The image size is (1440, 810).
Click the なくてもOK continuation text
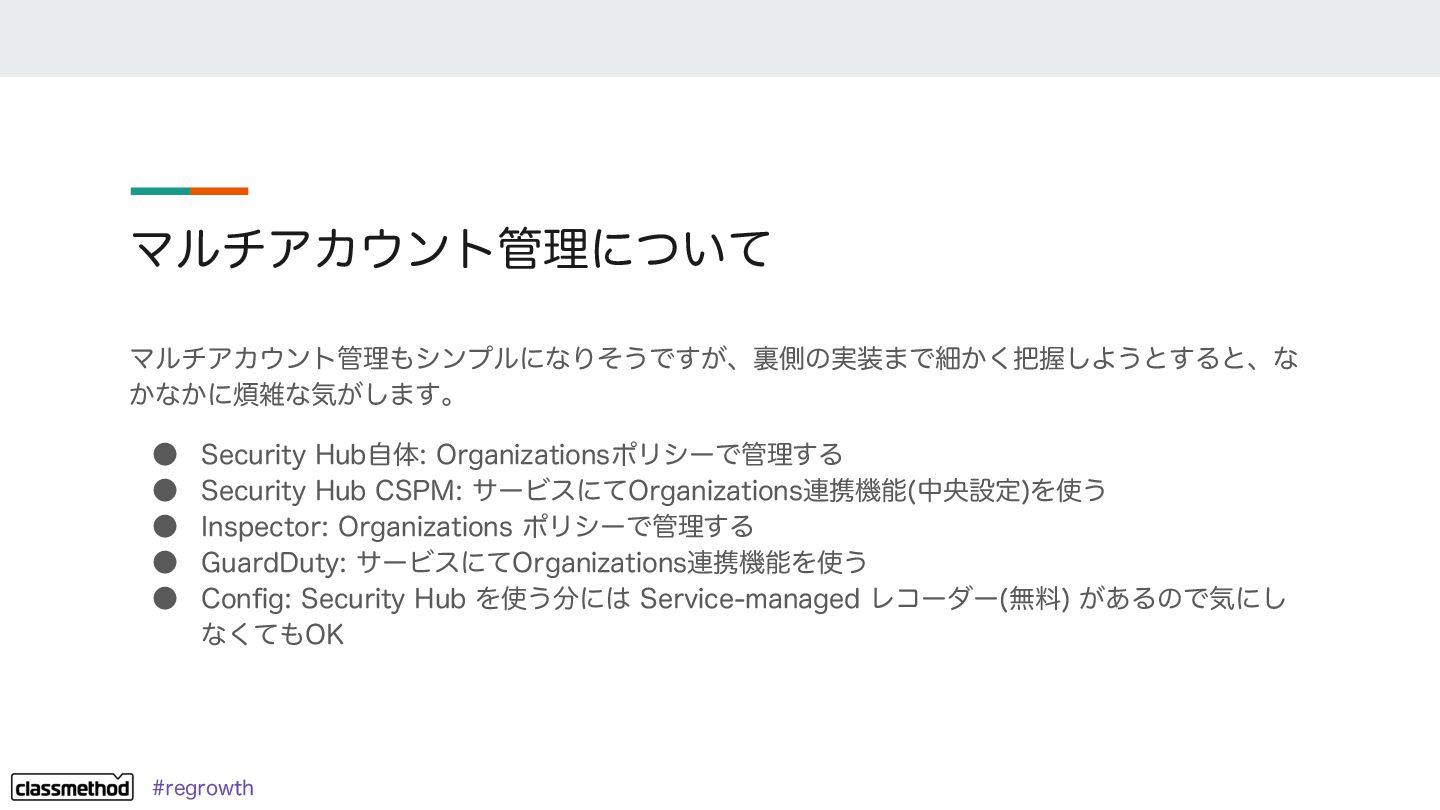click(x=272, y=635)
